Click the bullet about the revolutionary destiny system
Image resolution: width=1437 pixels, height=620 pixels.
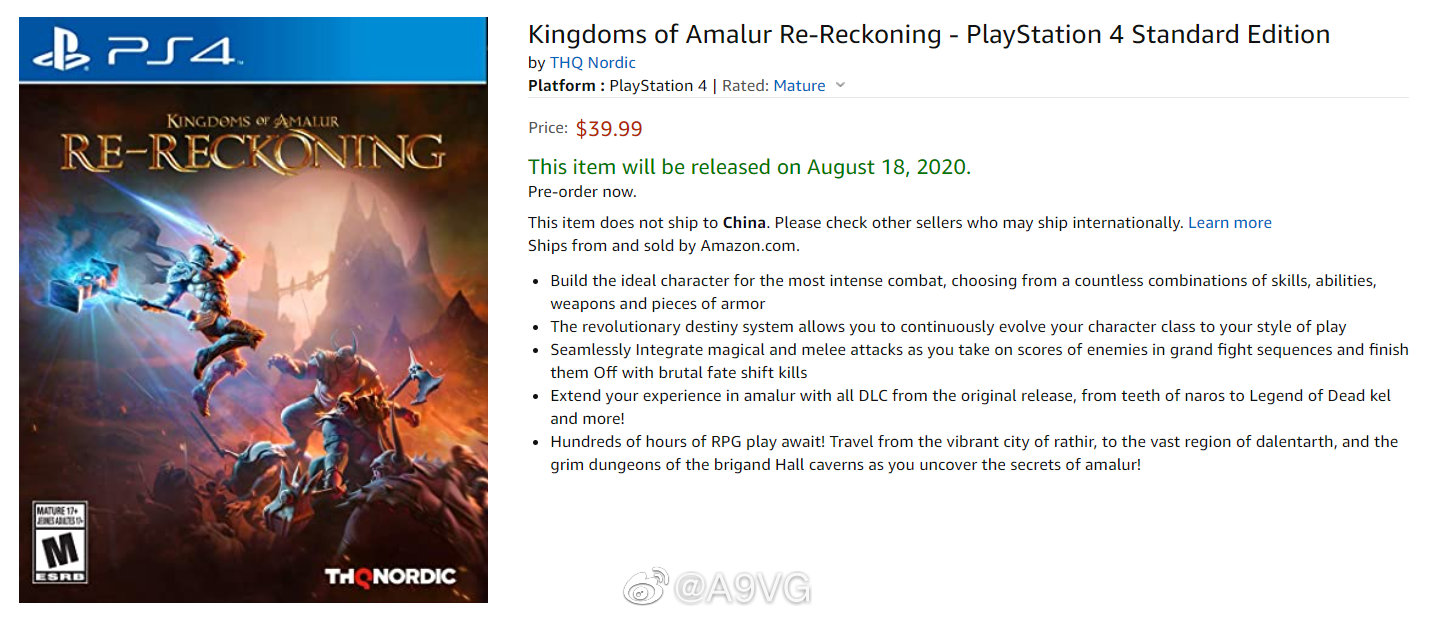click(x=948, y=327)
